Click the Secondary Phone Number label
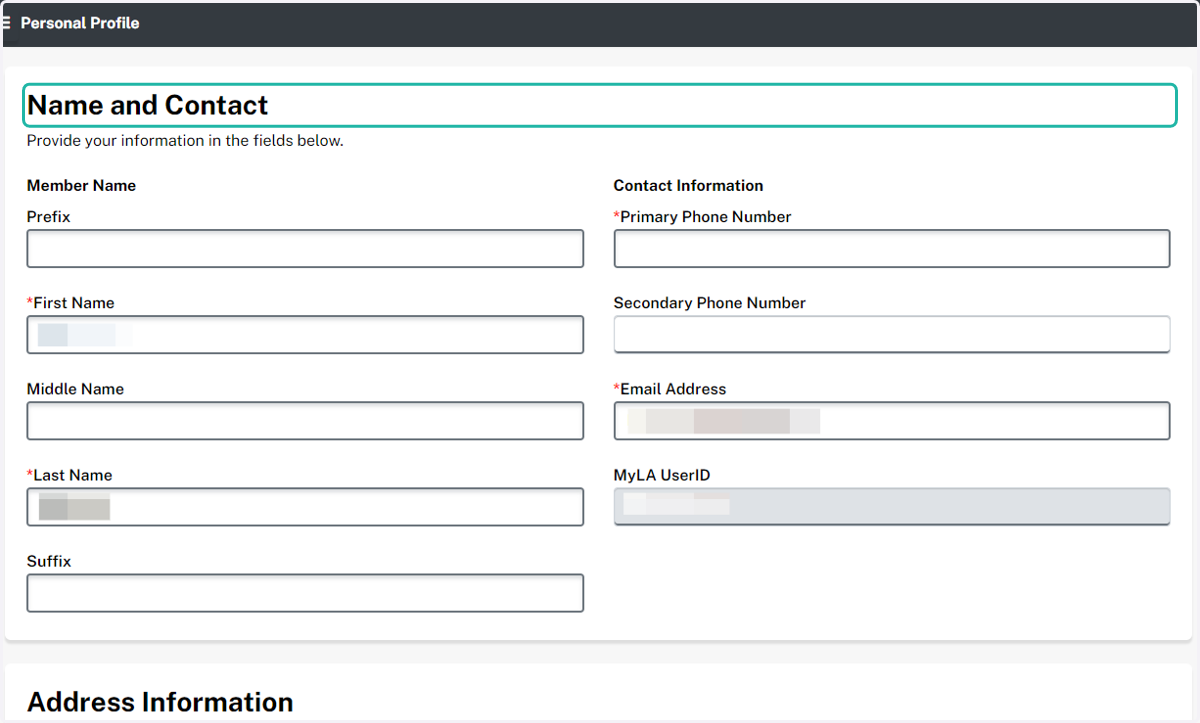The height and width of the screenshot is (723, 1200). (x=710, y=303)
